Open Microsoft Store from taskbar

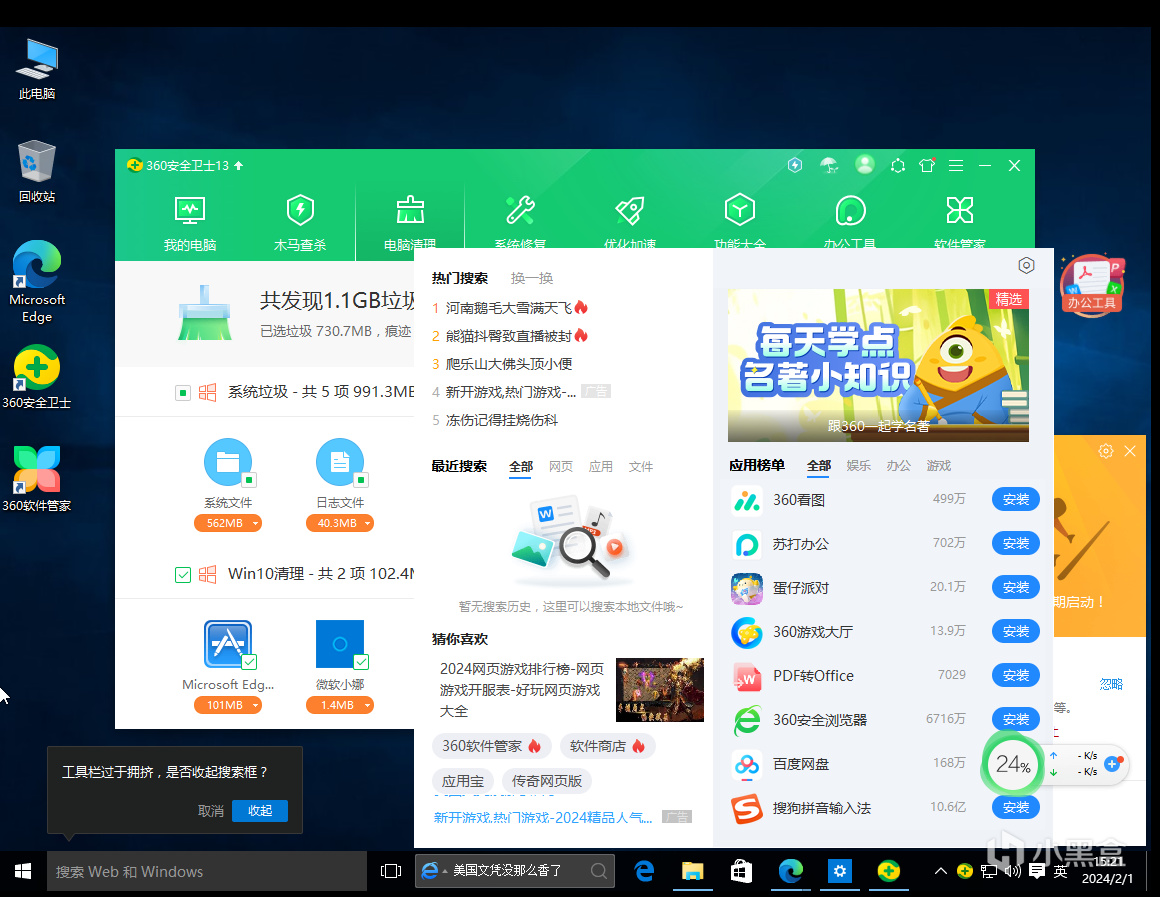tap(741, 871)
